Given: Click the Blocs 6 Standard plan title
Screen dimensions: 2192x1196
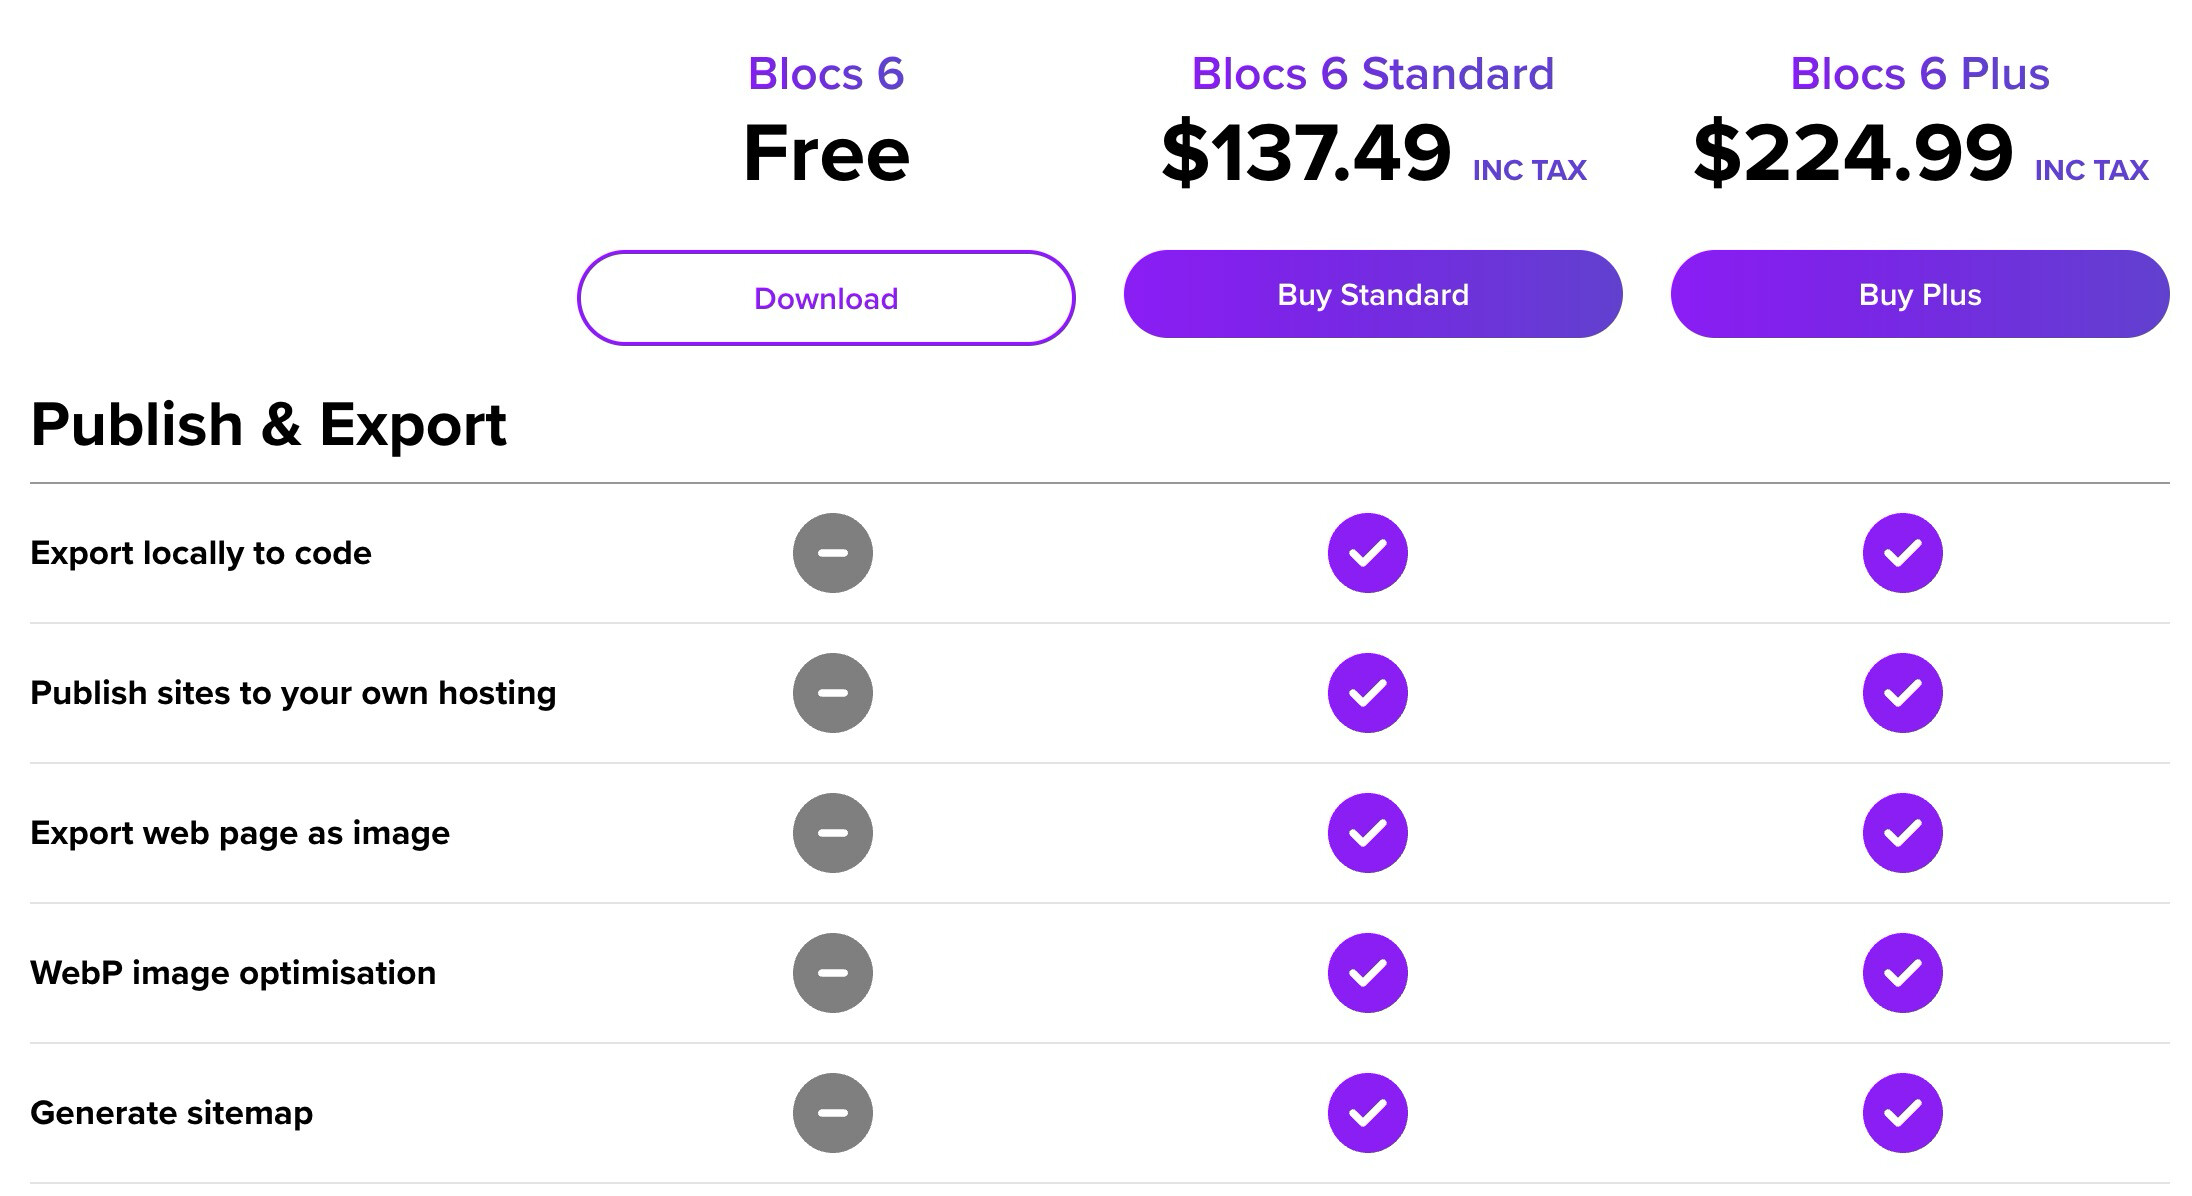Looking at the screenshot, I should (1372, 74).
